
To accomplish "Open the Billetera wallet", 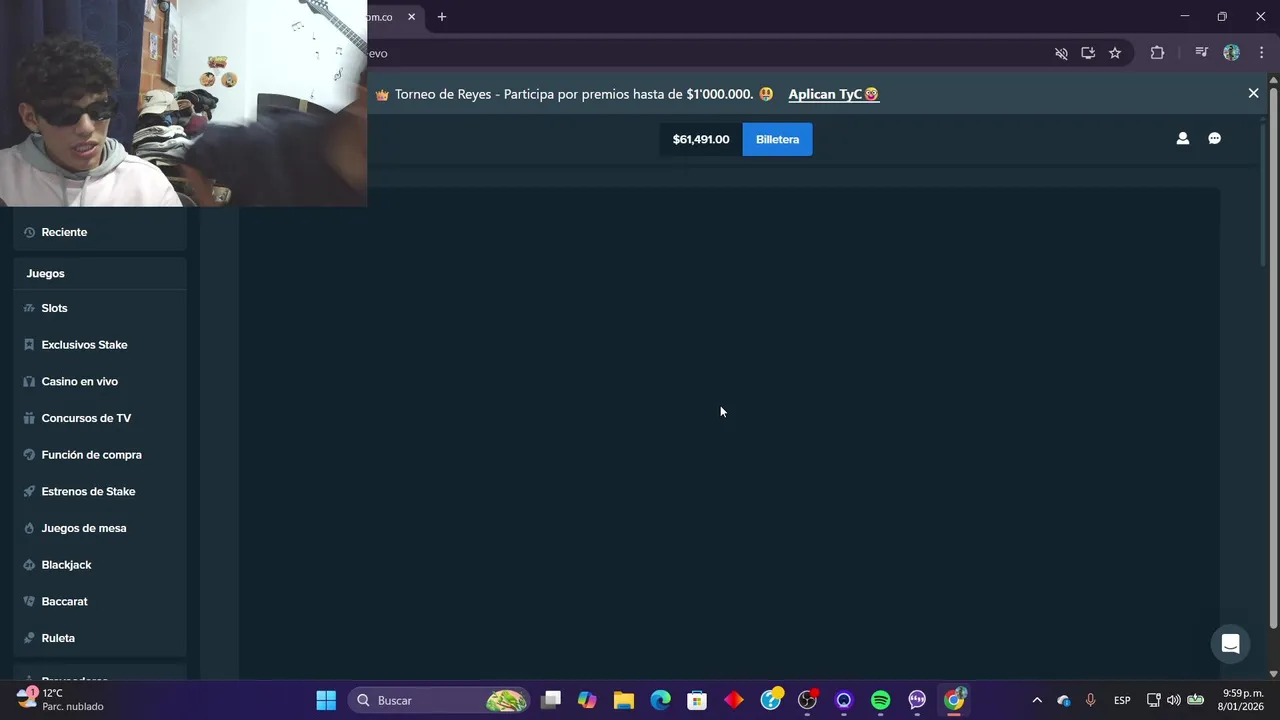I will click(x=777, y=139).
